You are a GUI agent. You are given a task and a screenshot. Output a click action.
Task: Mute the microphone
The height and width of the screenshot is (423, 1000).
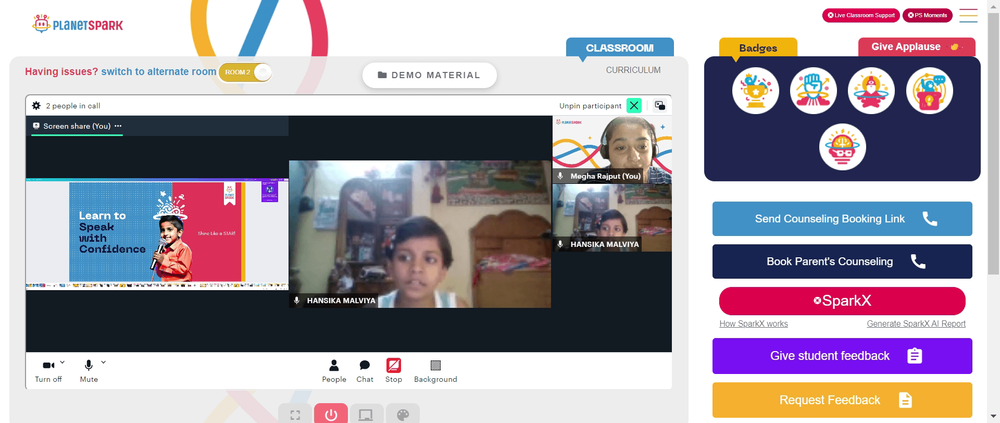tap(89, 371)
